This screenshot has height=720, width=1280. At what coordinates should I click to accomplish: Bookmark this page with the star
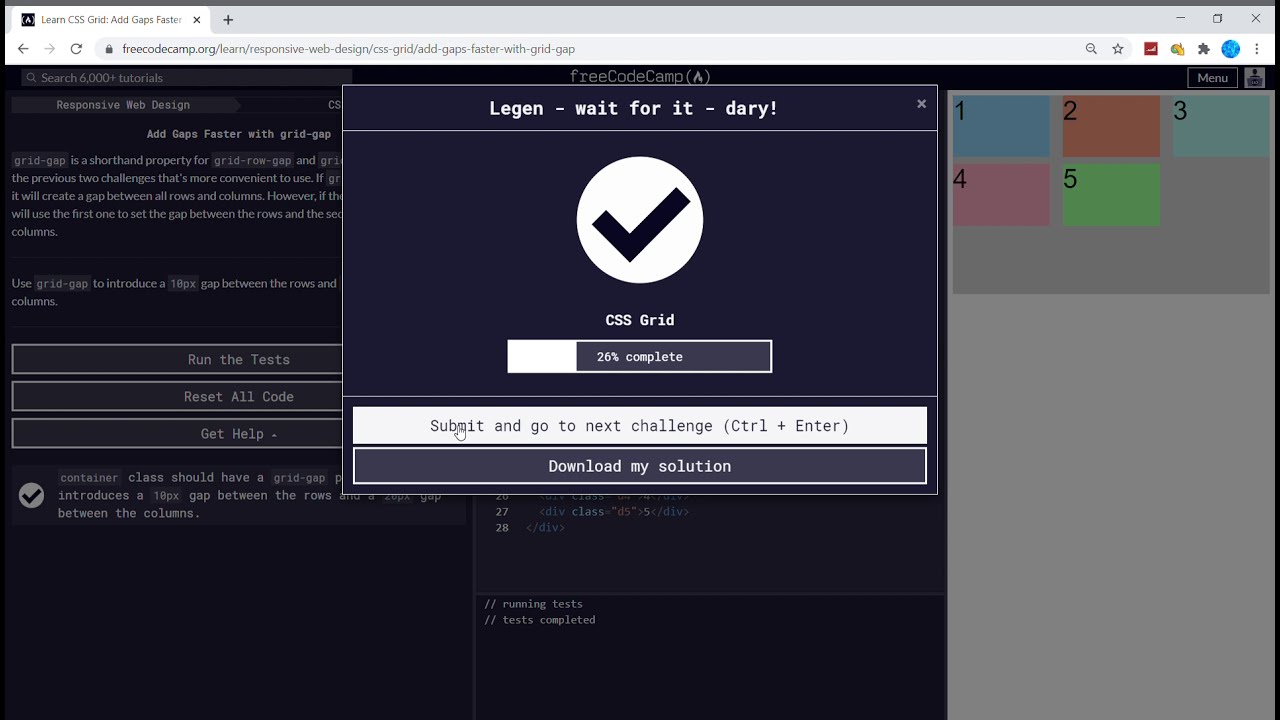point(1118,49)
